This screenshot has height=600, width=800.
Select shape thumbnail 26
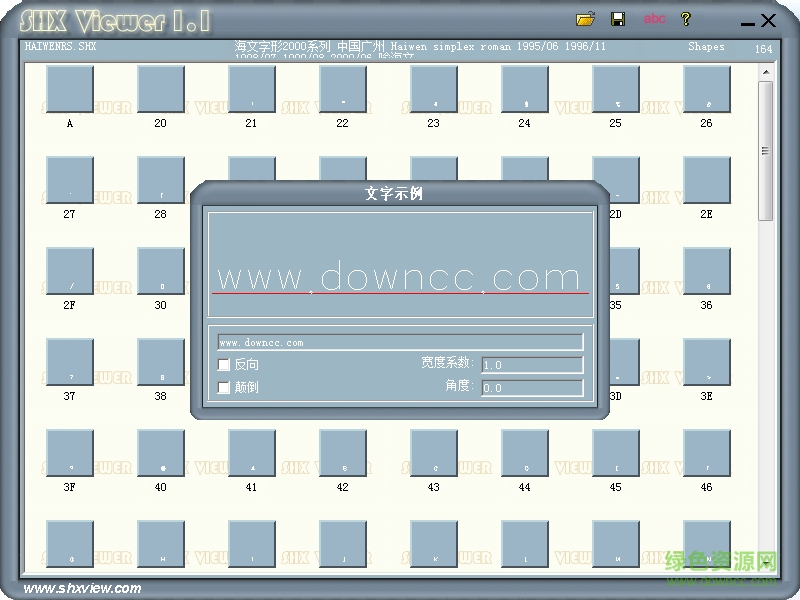(x=707, y=89)
